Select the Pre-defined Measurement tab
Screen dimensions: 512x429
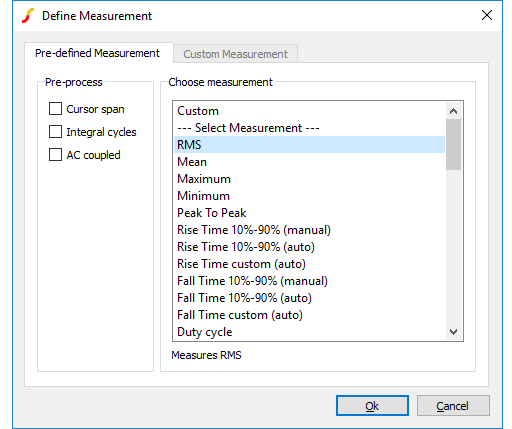[97, 53]
